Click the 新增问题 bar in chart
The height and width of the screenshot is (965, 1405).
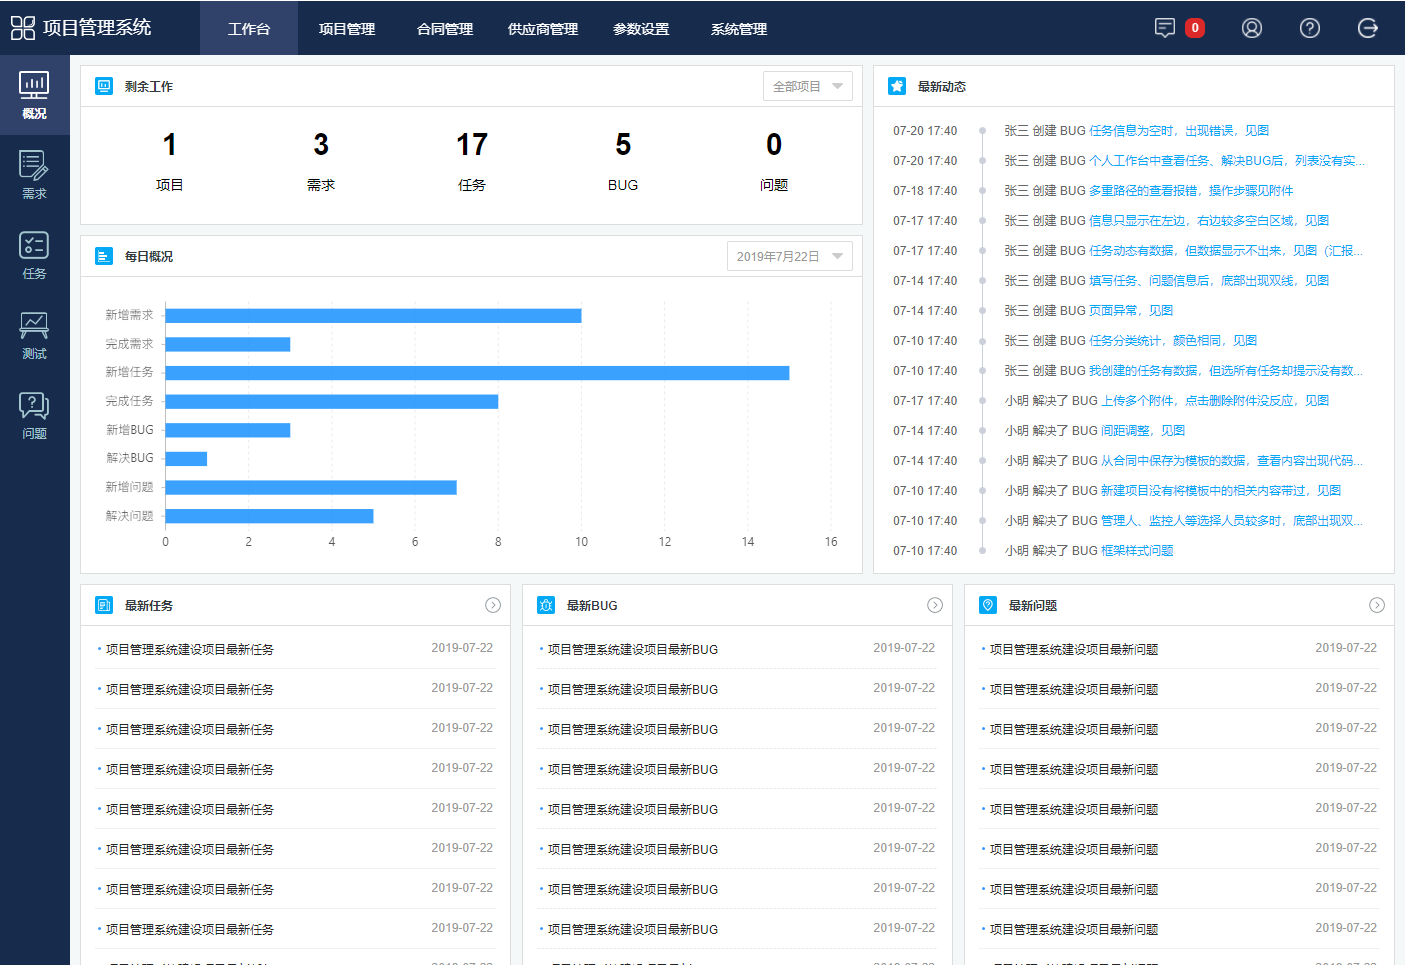pos(311,488)
